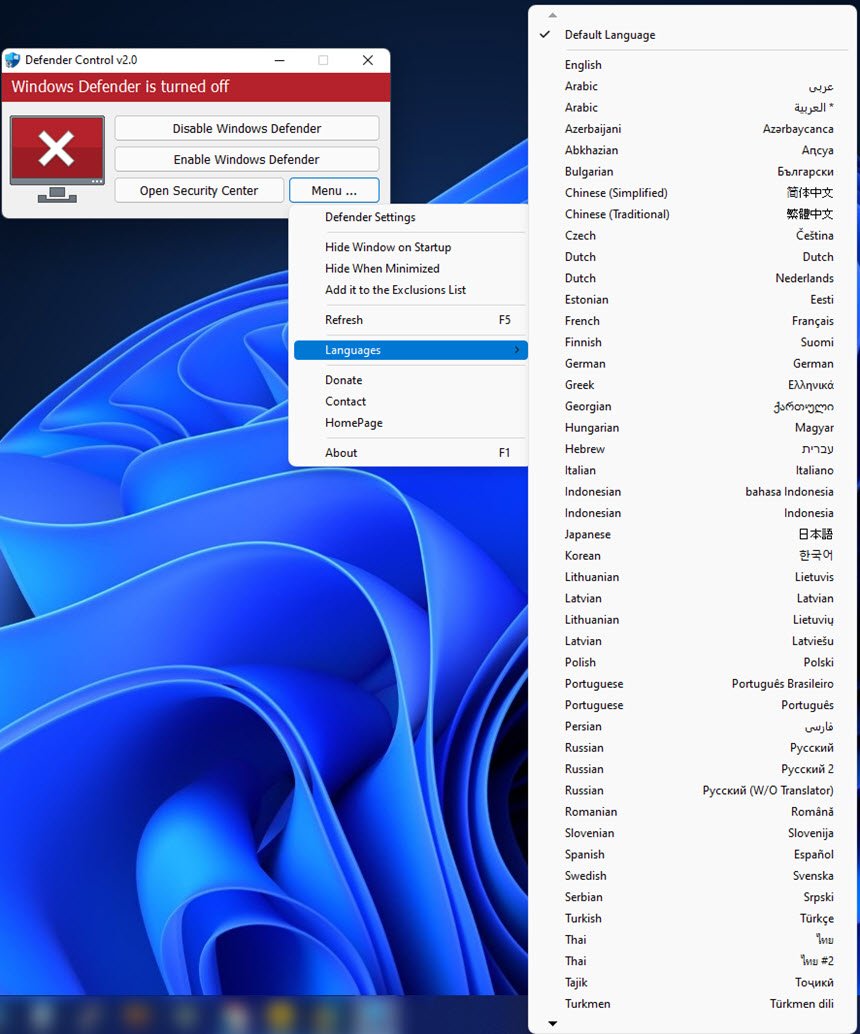The image size is (860, 1034).
Task: Choose Polish Polski language
Action: pyautogui.click(x=692, y=662)
